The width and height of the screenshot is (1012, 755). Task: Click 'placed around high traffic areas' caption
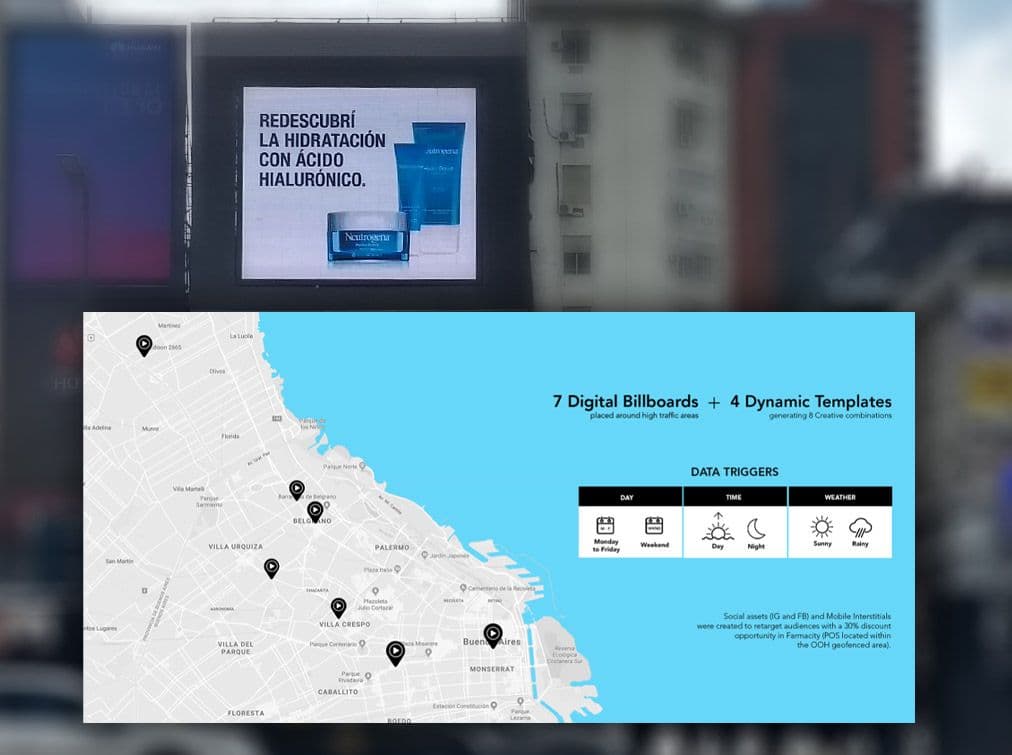pos(643,416)
